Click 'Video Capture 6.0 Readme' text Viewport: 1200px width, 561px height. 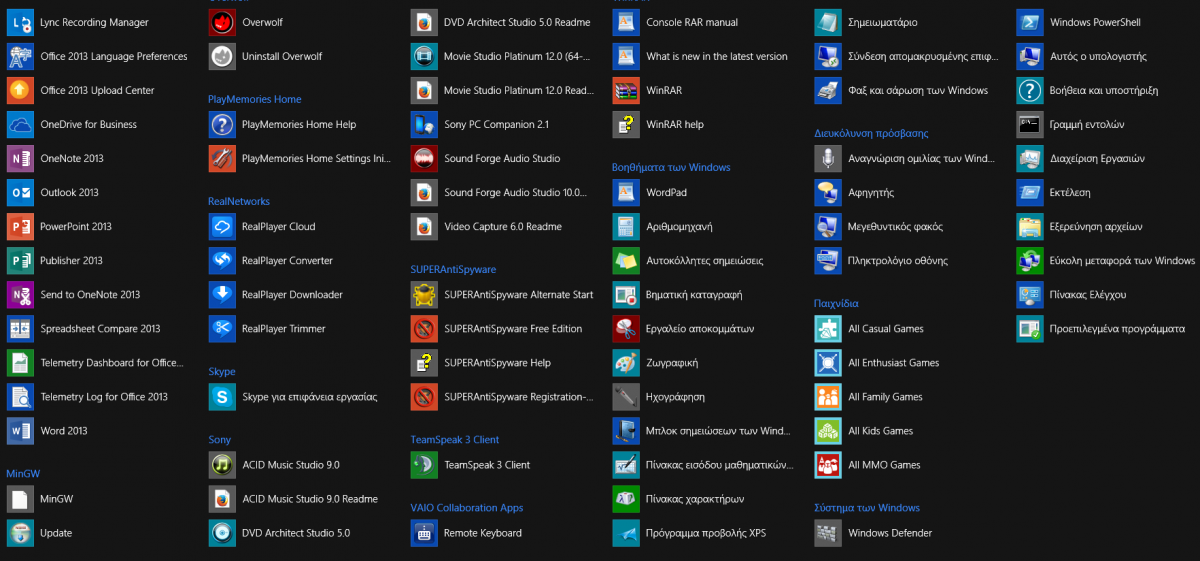[x=503, y=226]
